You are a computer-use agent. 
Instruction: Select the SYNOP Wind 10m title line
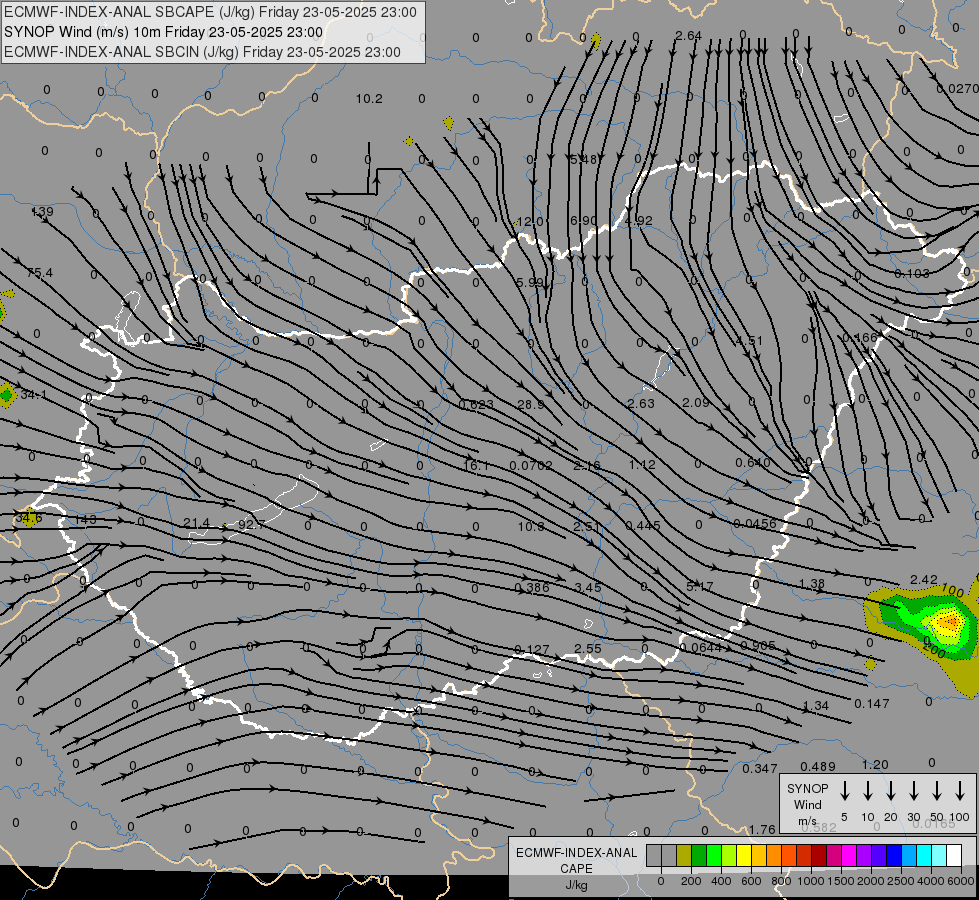click(163, 32)
